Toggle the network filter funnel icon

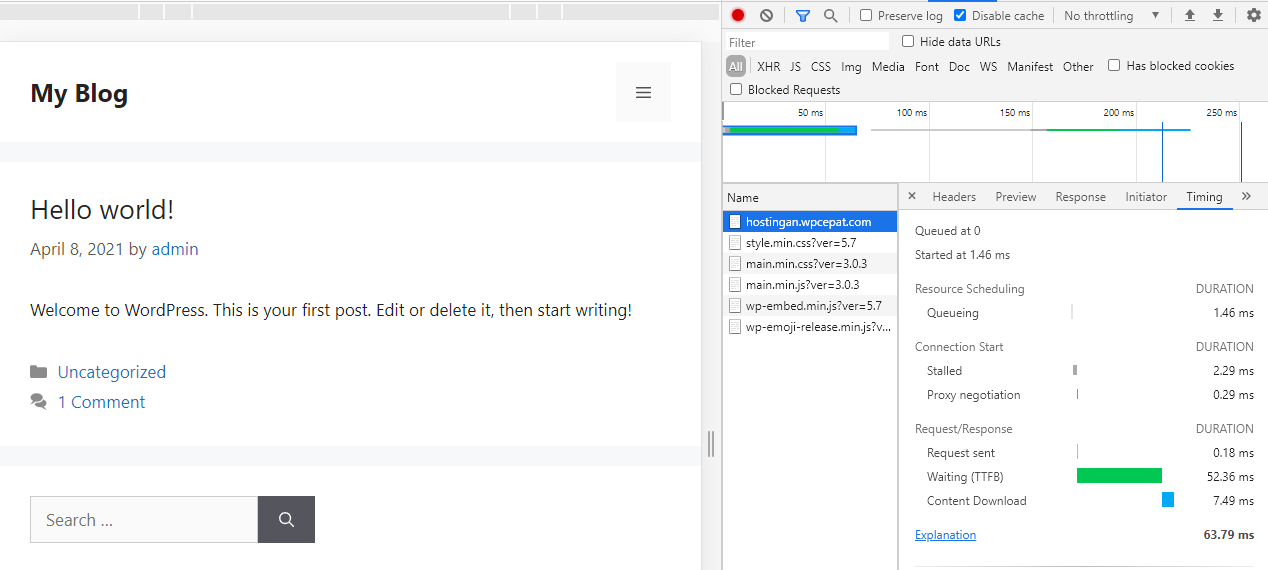point(802,16)
